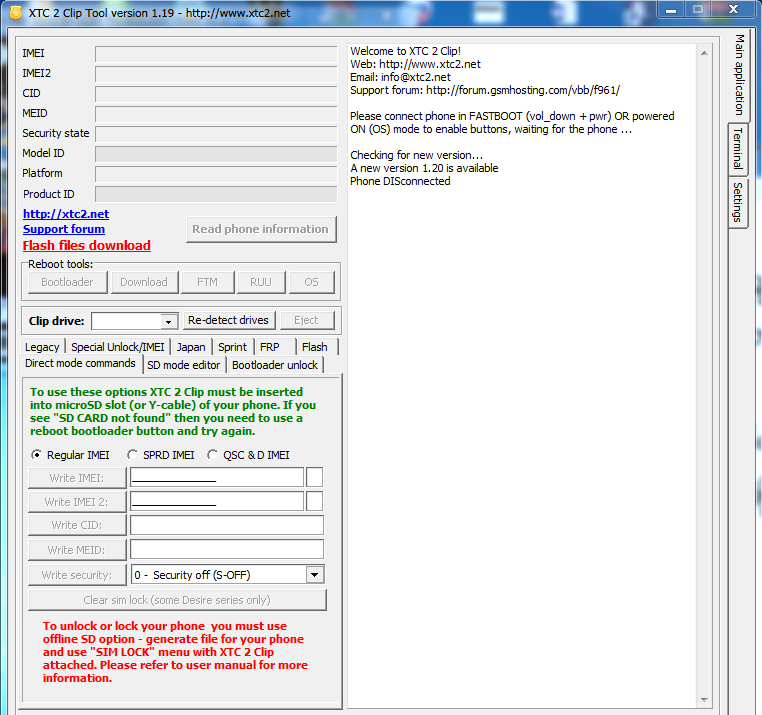Screen dimensions: 762x715
Task: Click the IMEI info field at top
Action: coord(216,54)
